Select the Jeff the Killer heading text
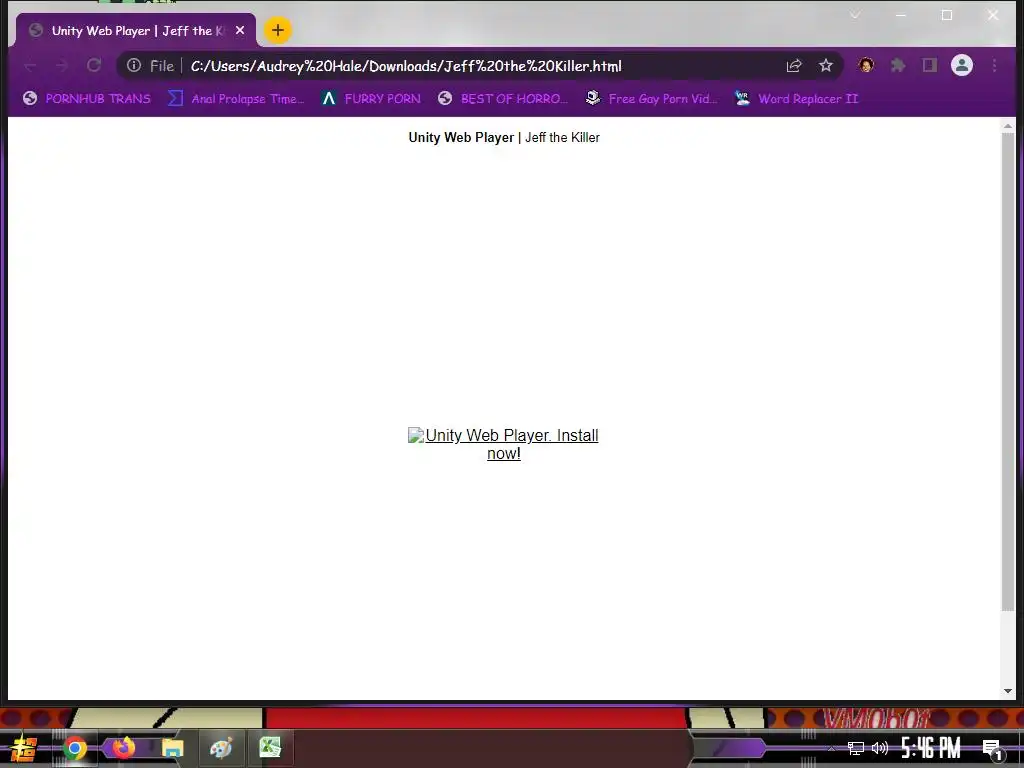 tap(562, 137)
